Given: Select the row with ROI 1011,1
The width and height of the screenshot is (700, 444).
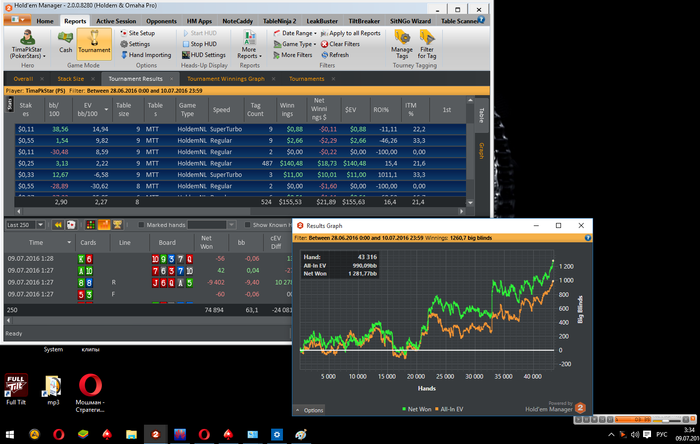Looking at the screenshot, I should (241, 175).
